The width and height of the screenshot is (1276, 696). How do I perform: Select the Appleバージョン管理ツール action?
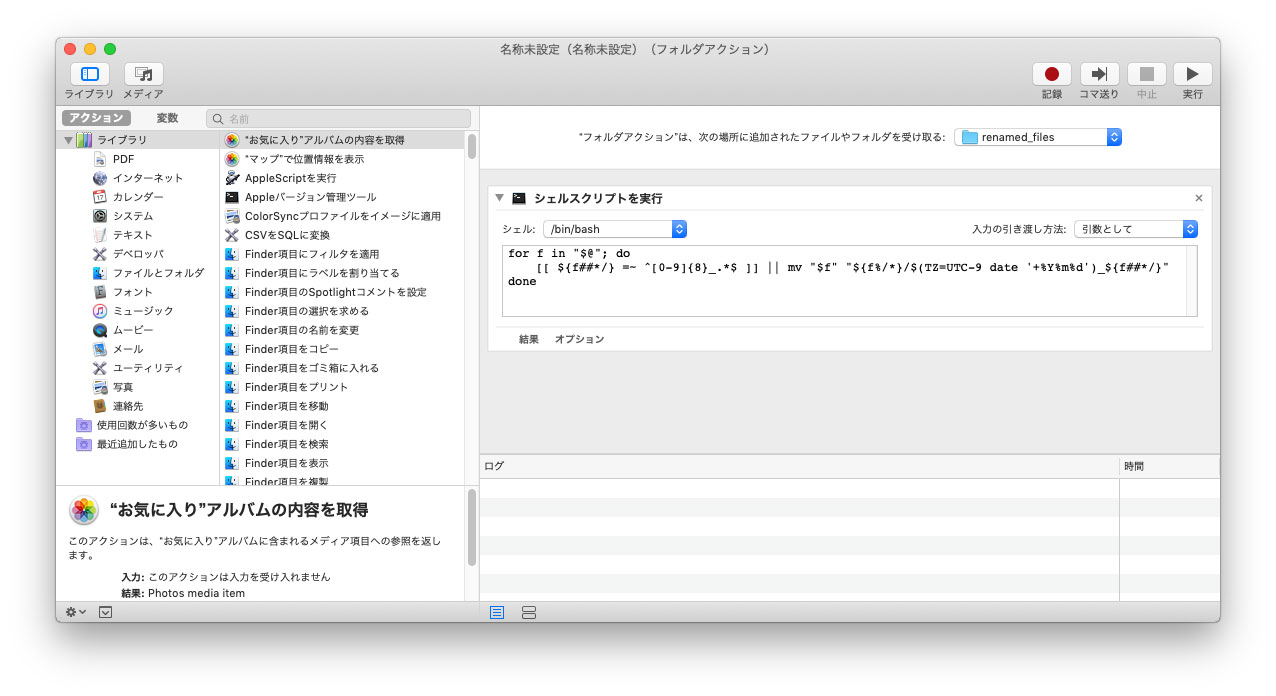click(342, 197)
